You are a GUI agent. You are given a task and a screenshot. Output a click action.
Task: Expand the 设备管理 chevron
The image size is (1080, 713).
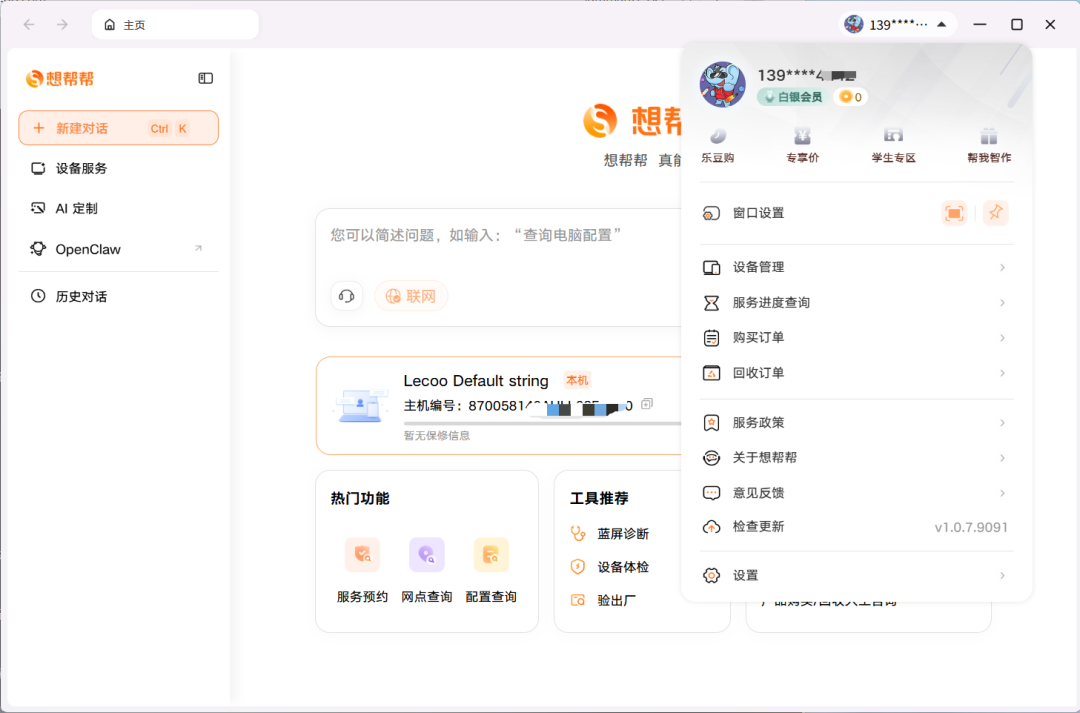(x=1002, y=267)
